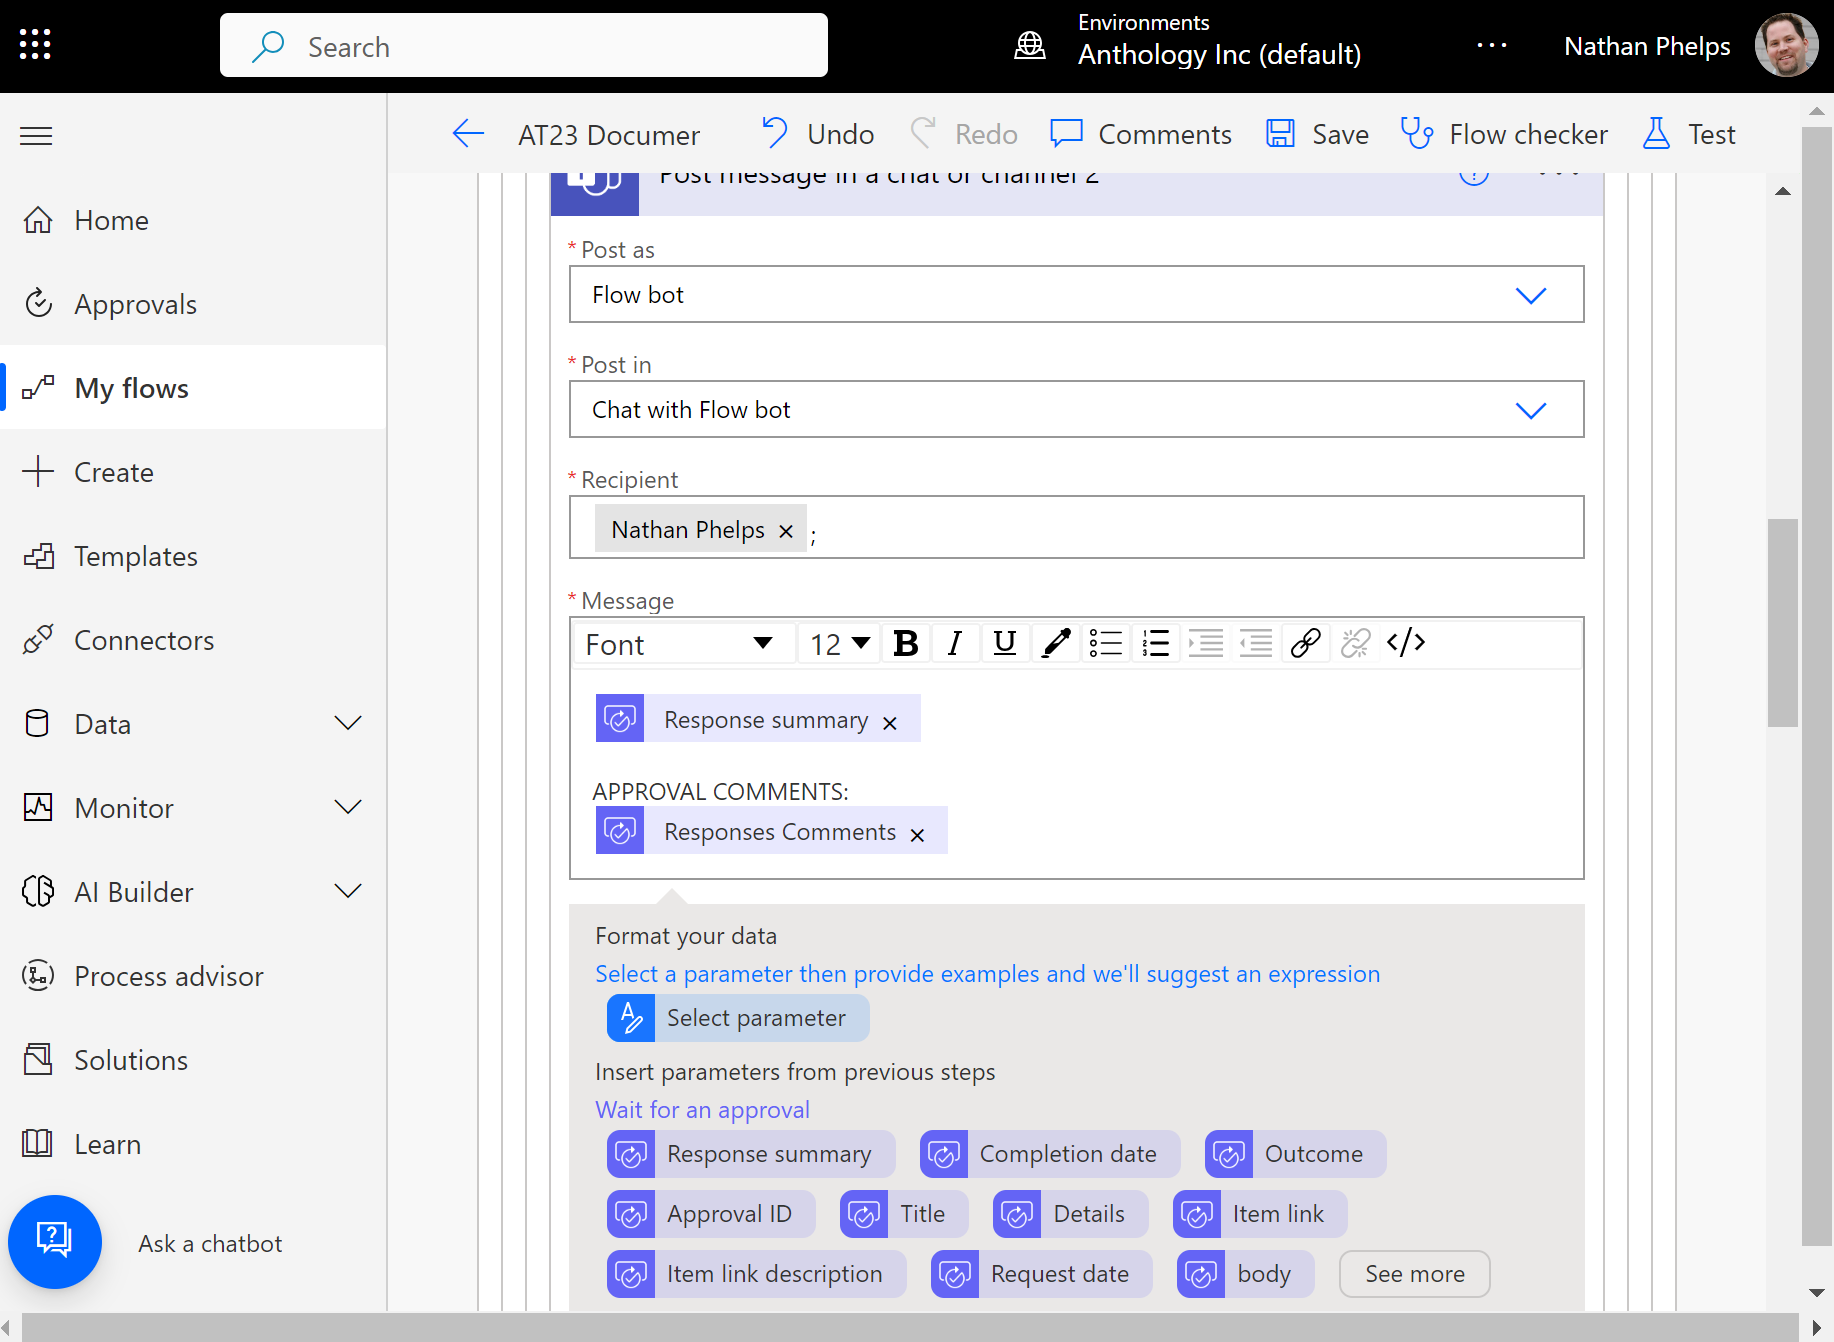This screenshot has height=1342, width=1834.
Task: Open the Font dropdown
Action: tap(684, 644)
